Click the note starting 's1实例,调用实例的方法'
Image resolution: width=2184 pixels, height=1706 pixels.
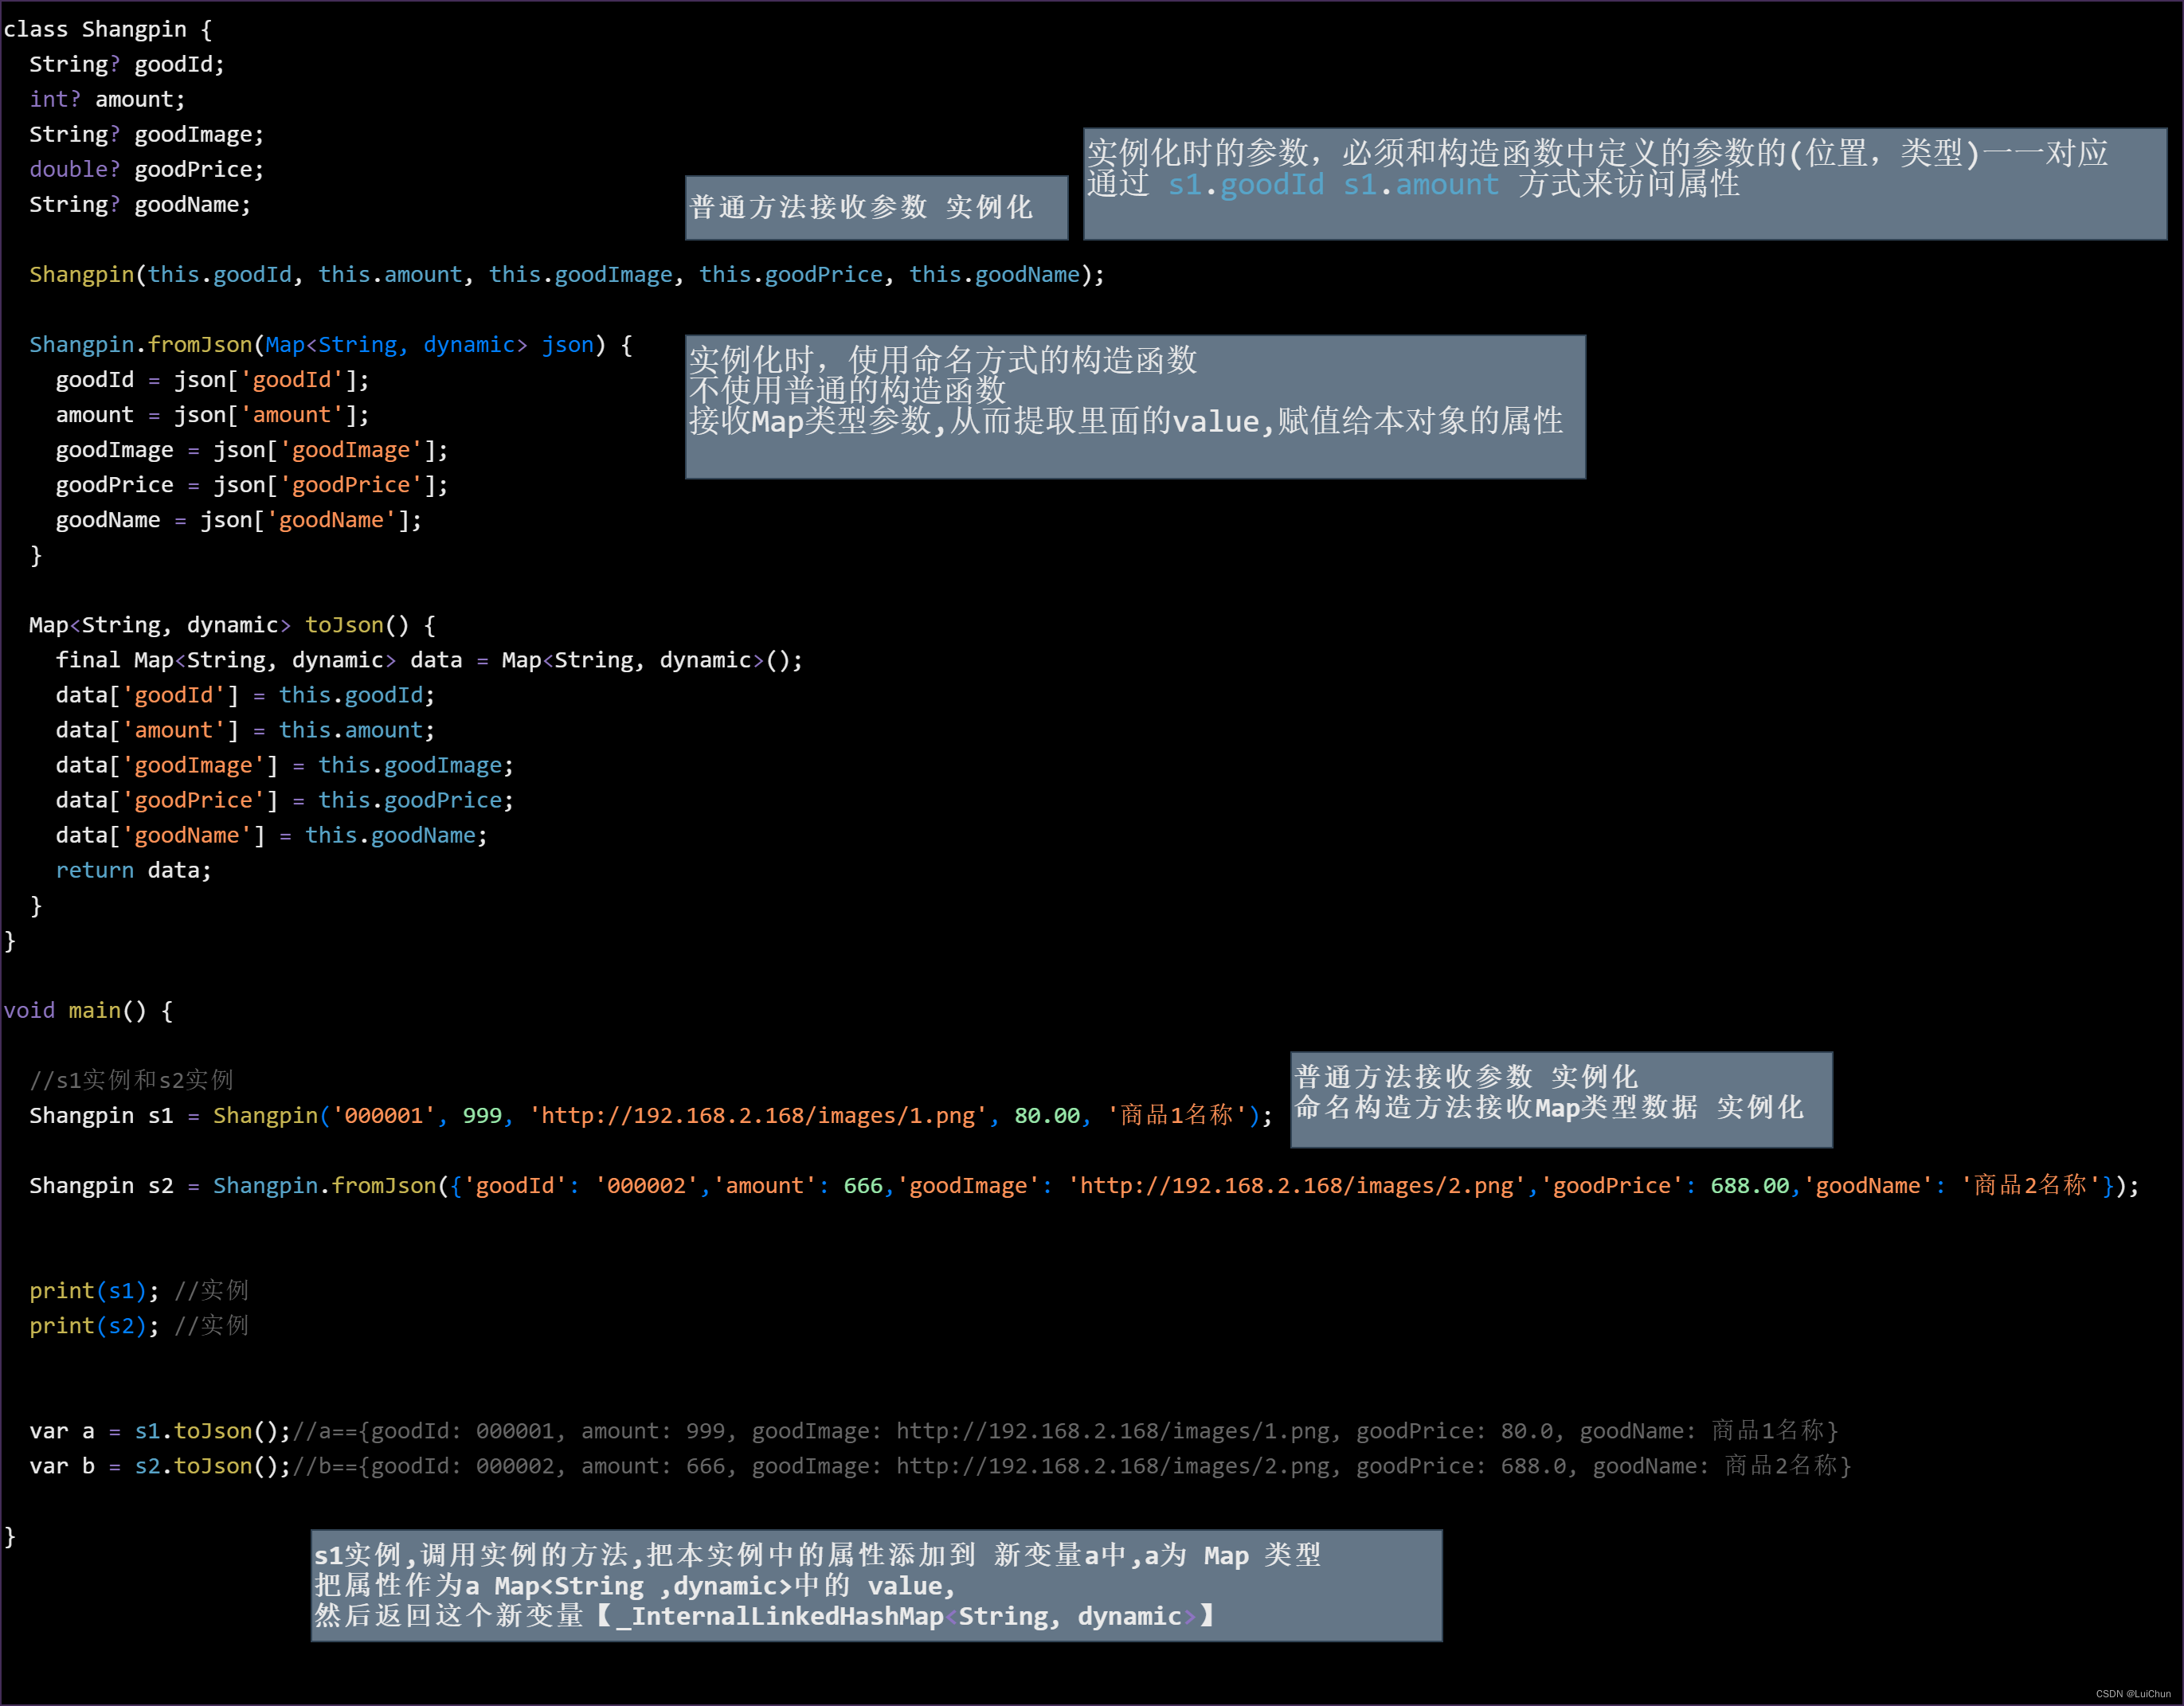click(x=876, y=1585)
